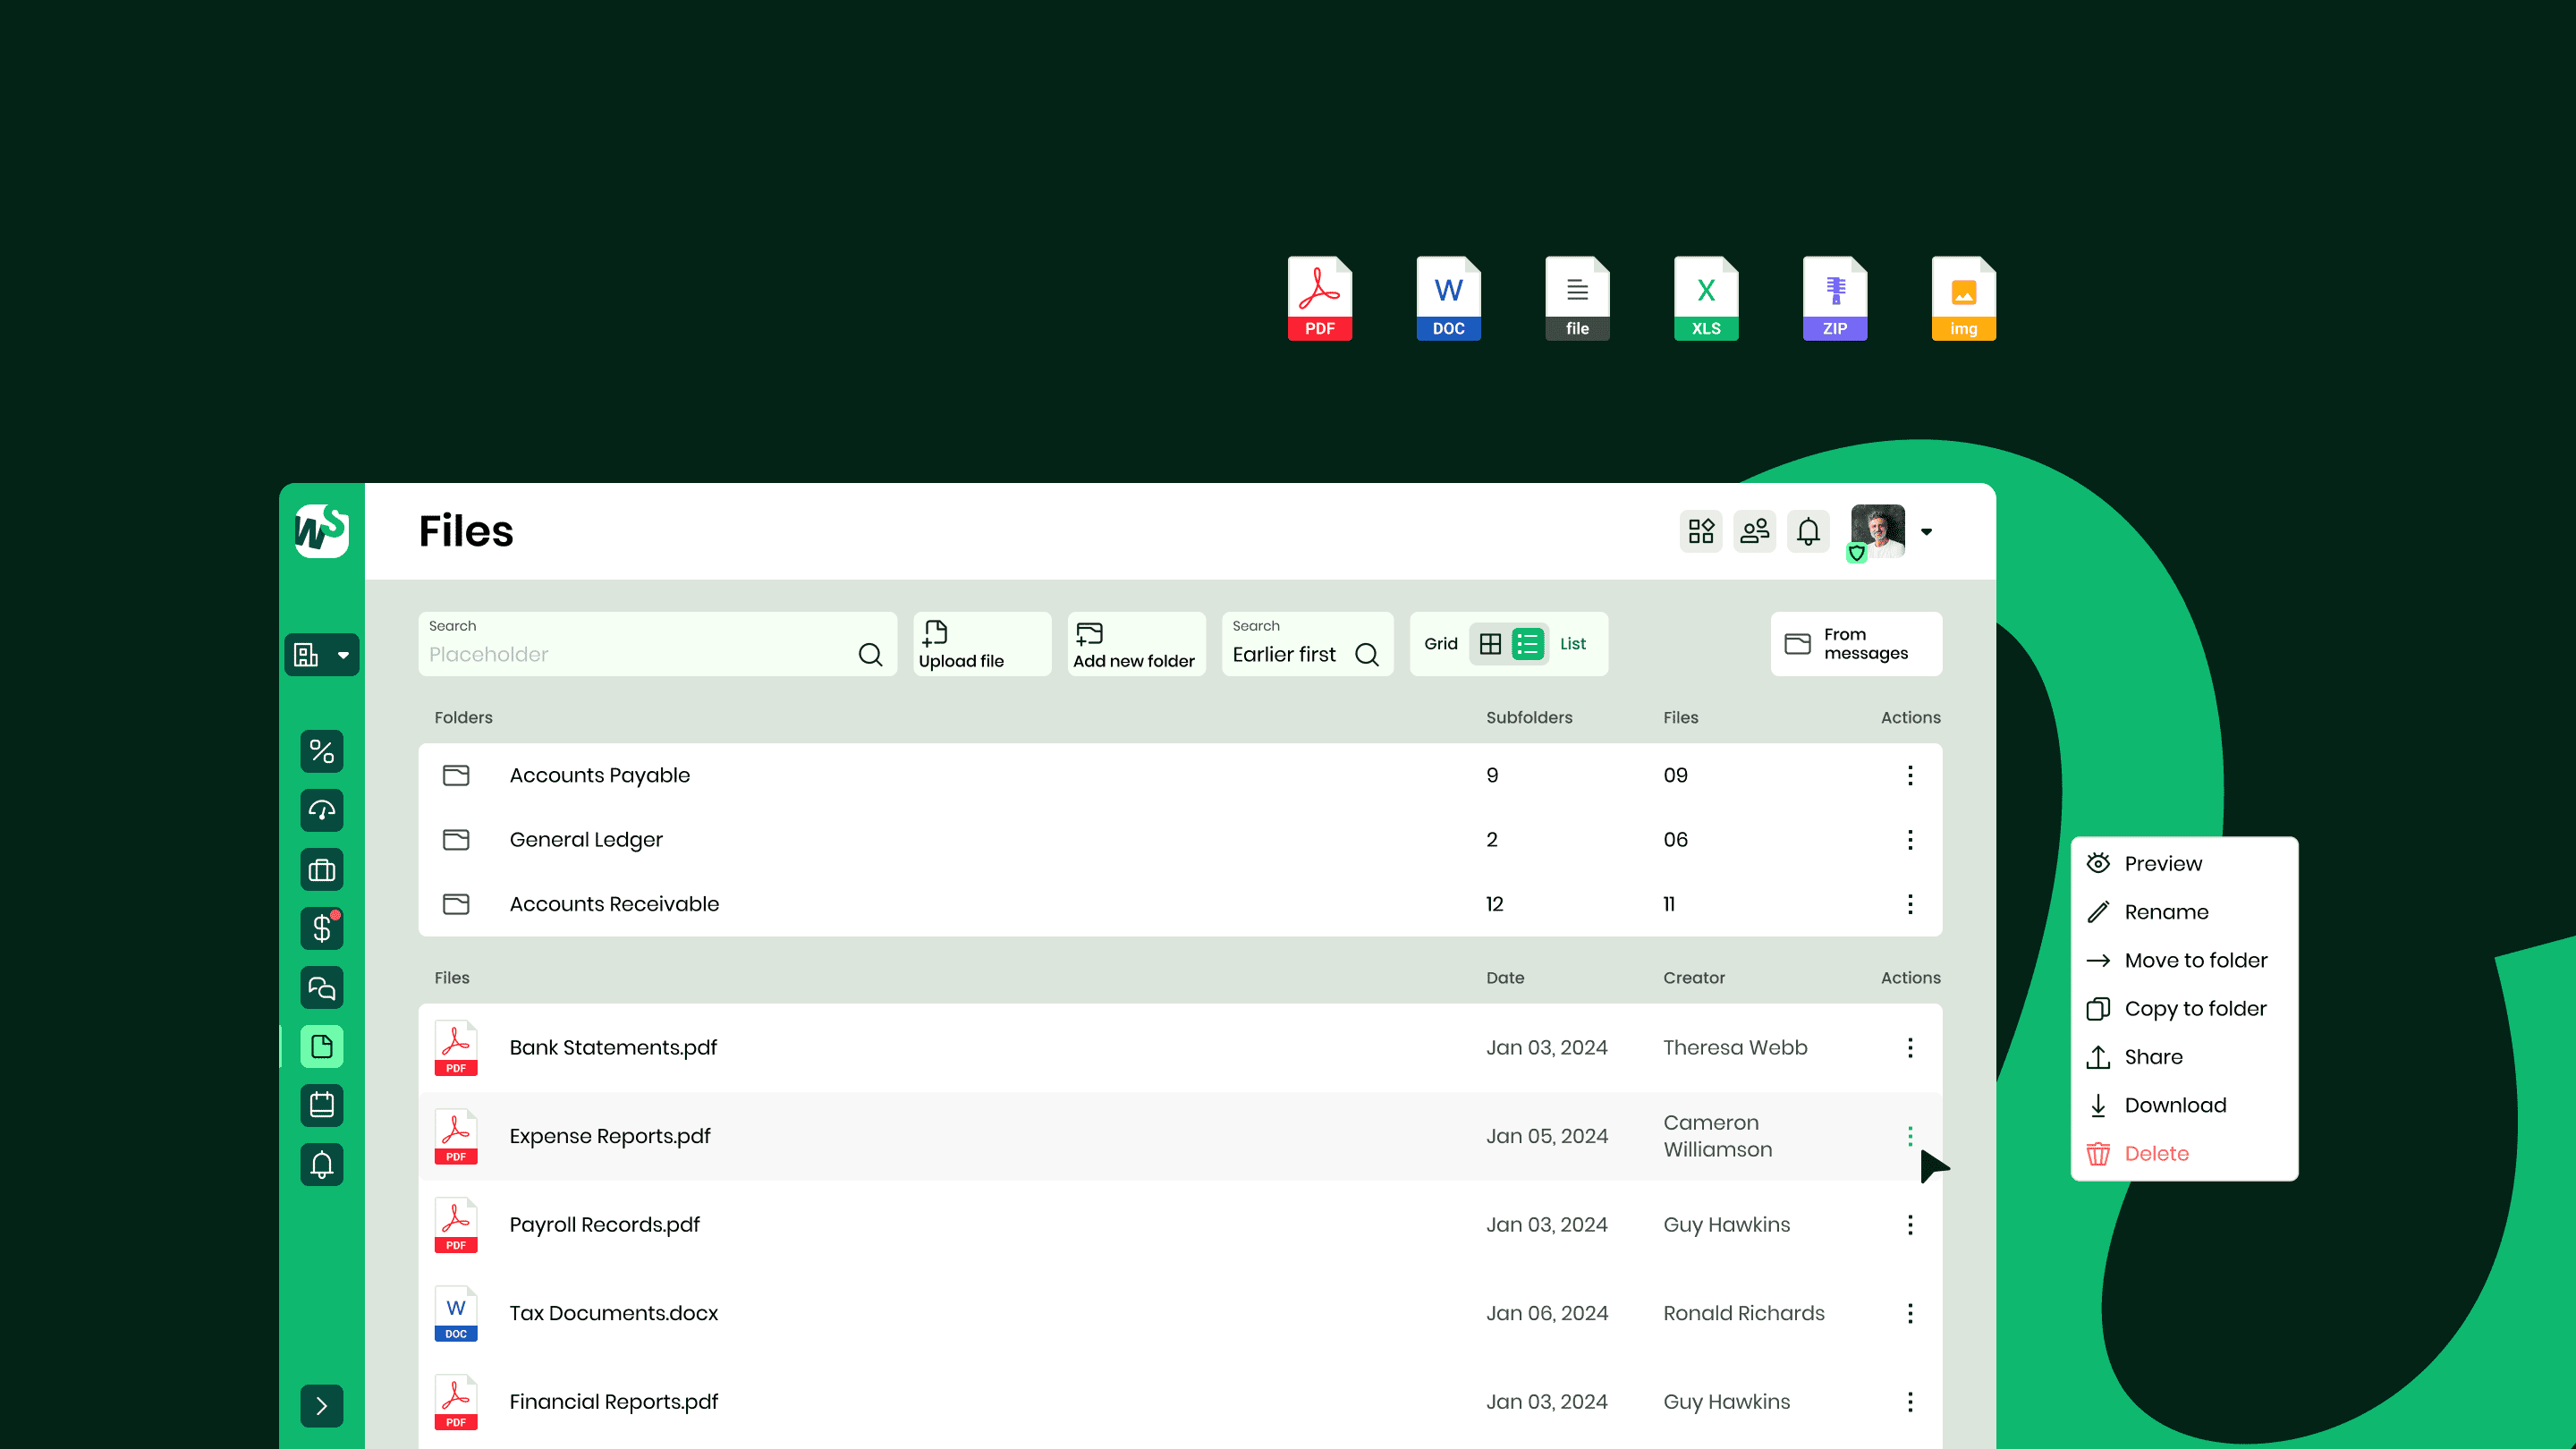
Task: Open the chat messages sidebar icon
Action: (321, 988)
